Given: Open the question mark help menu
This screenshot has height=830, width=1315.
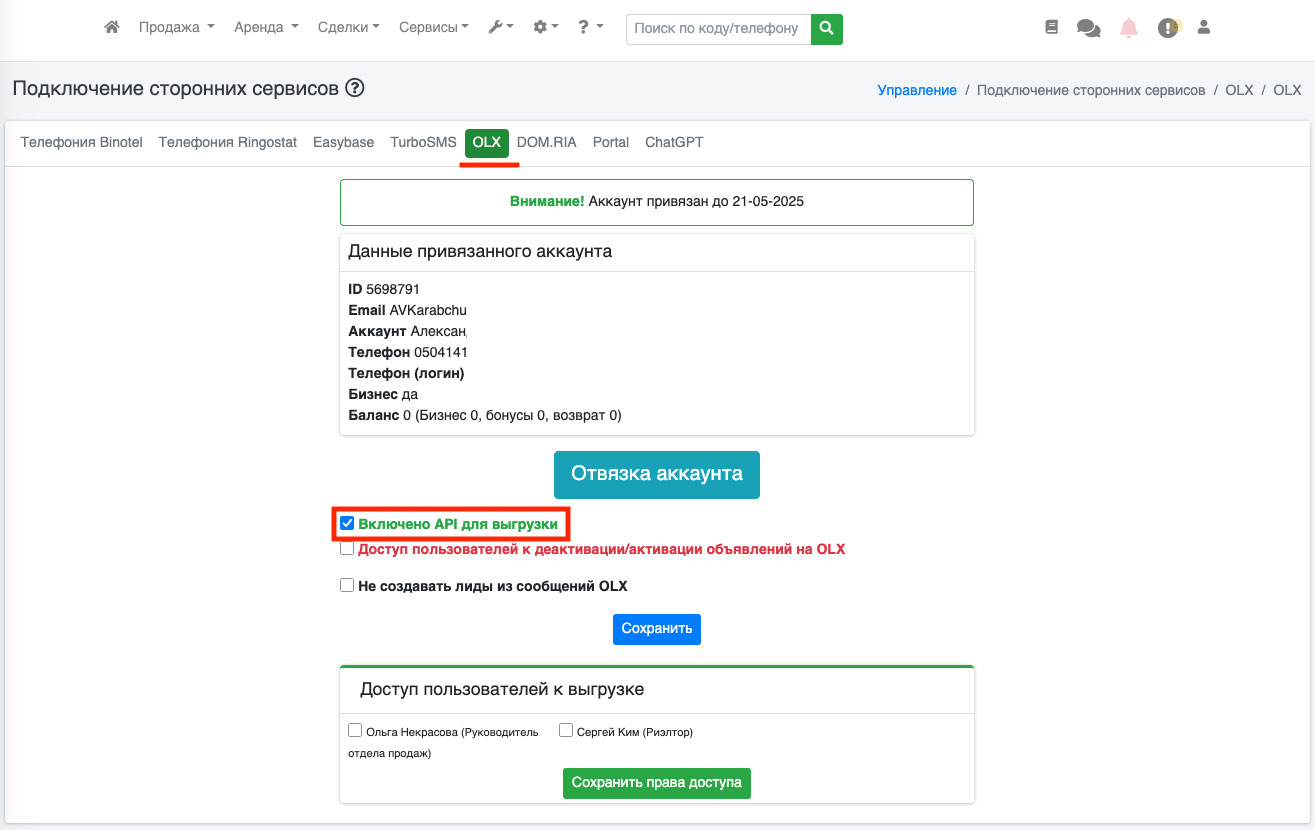Looking at the screenshot, I should [x=590, y=28].
